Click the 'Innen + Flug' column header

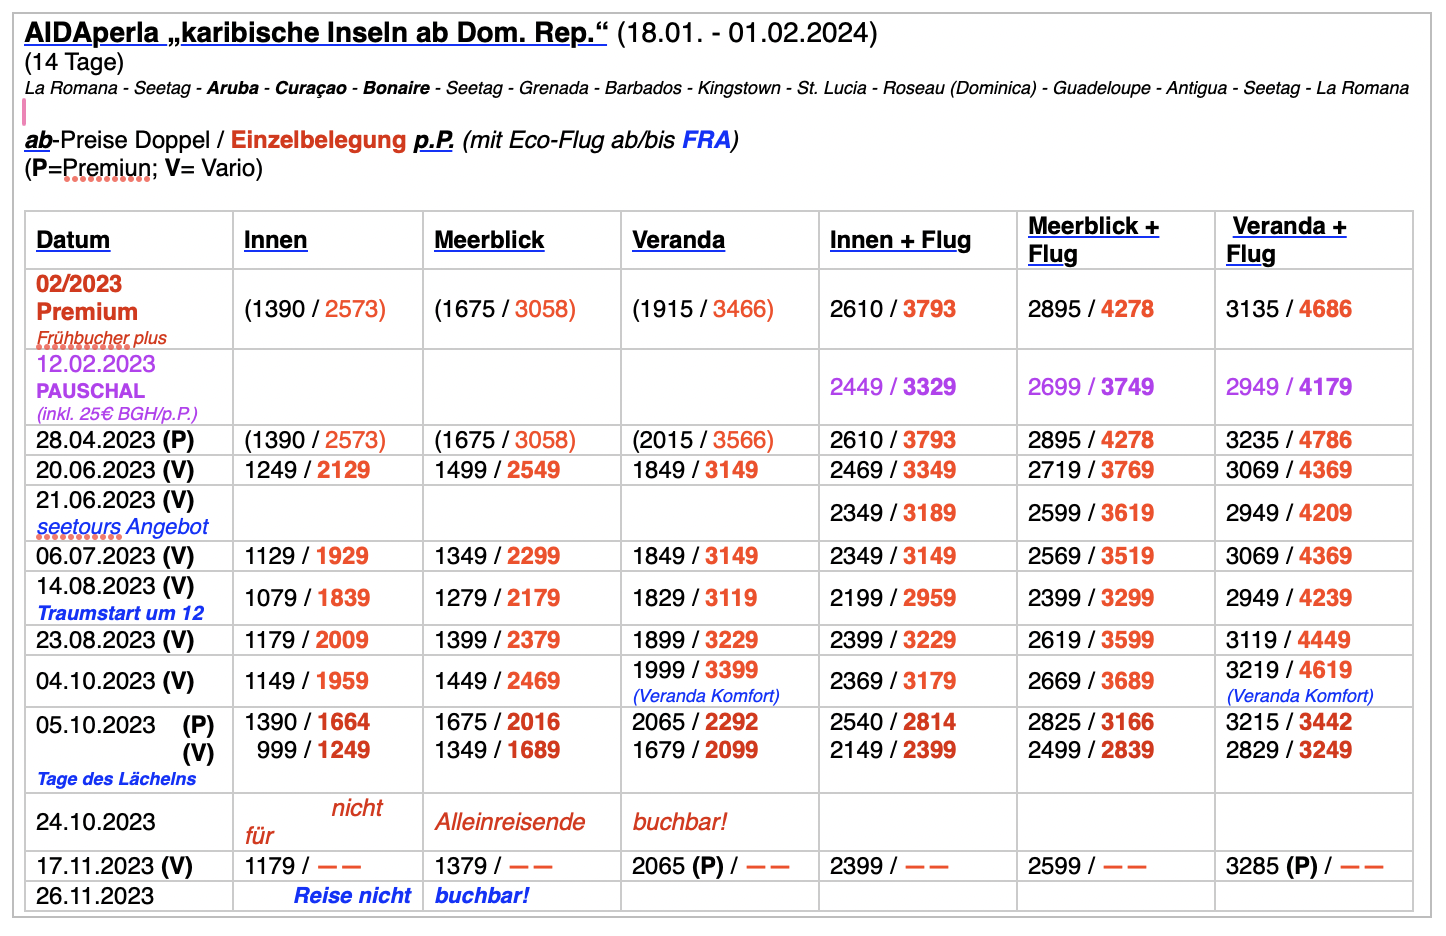[900, 240]
